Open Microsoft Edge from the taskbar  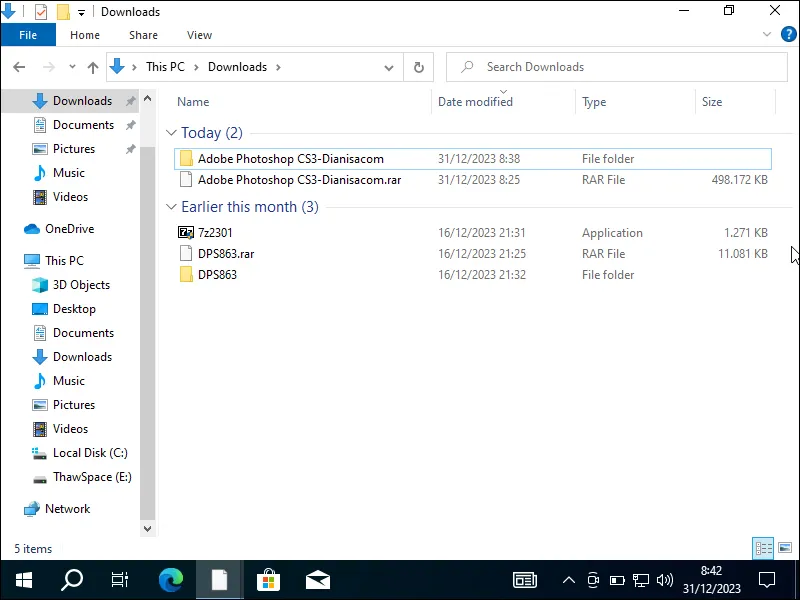pos(171,579)
